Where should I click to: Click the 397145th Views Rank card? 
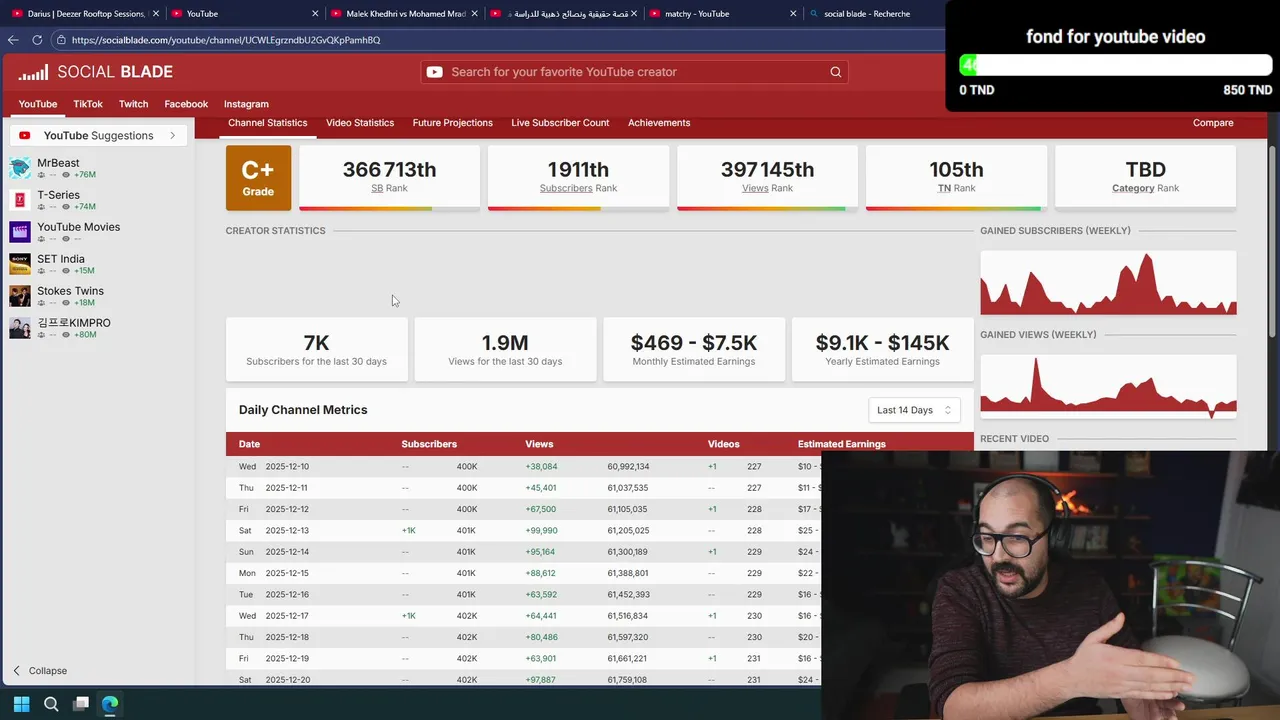point(767,178)
